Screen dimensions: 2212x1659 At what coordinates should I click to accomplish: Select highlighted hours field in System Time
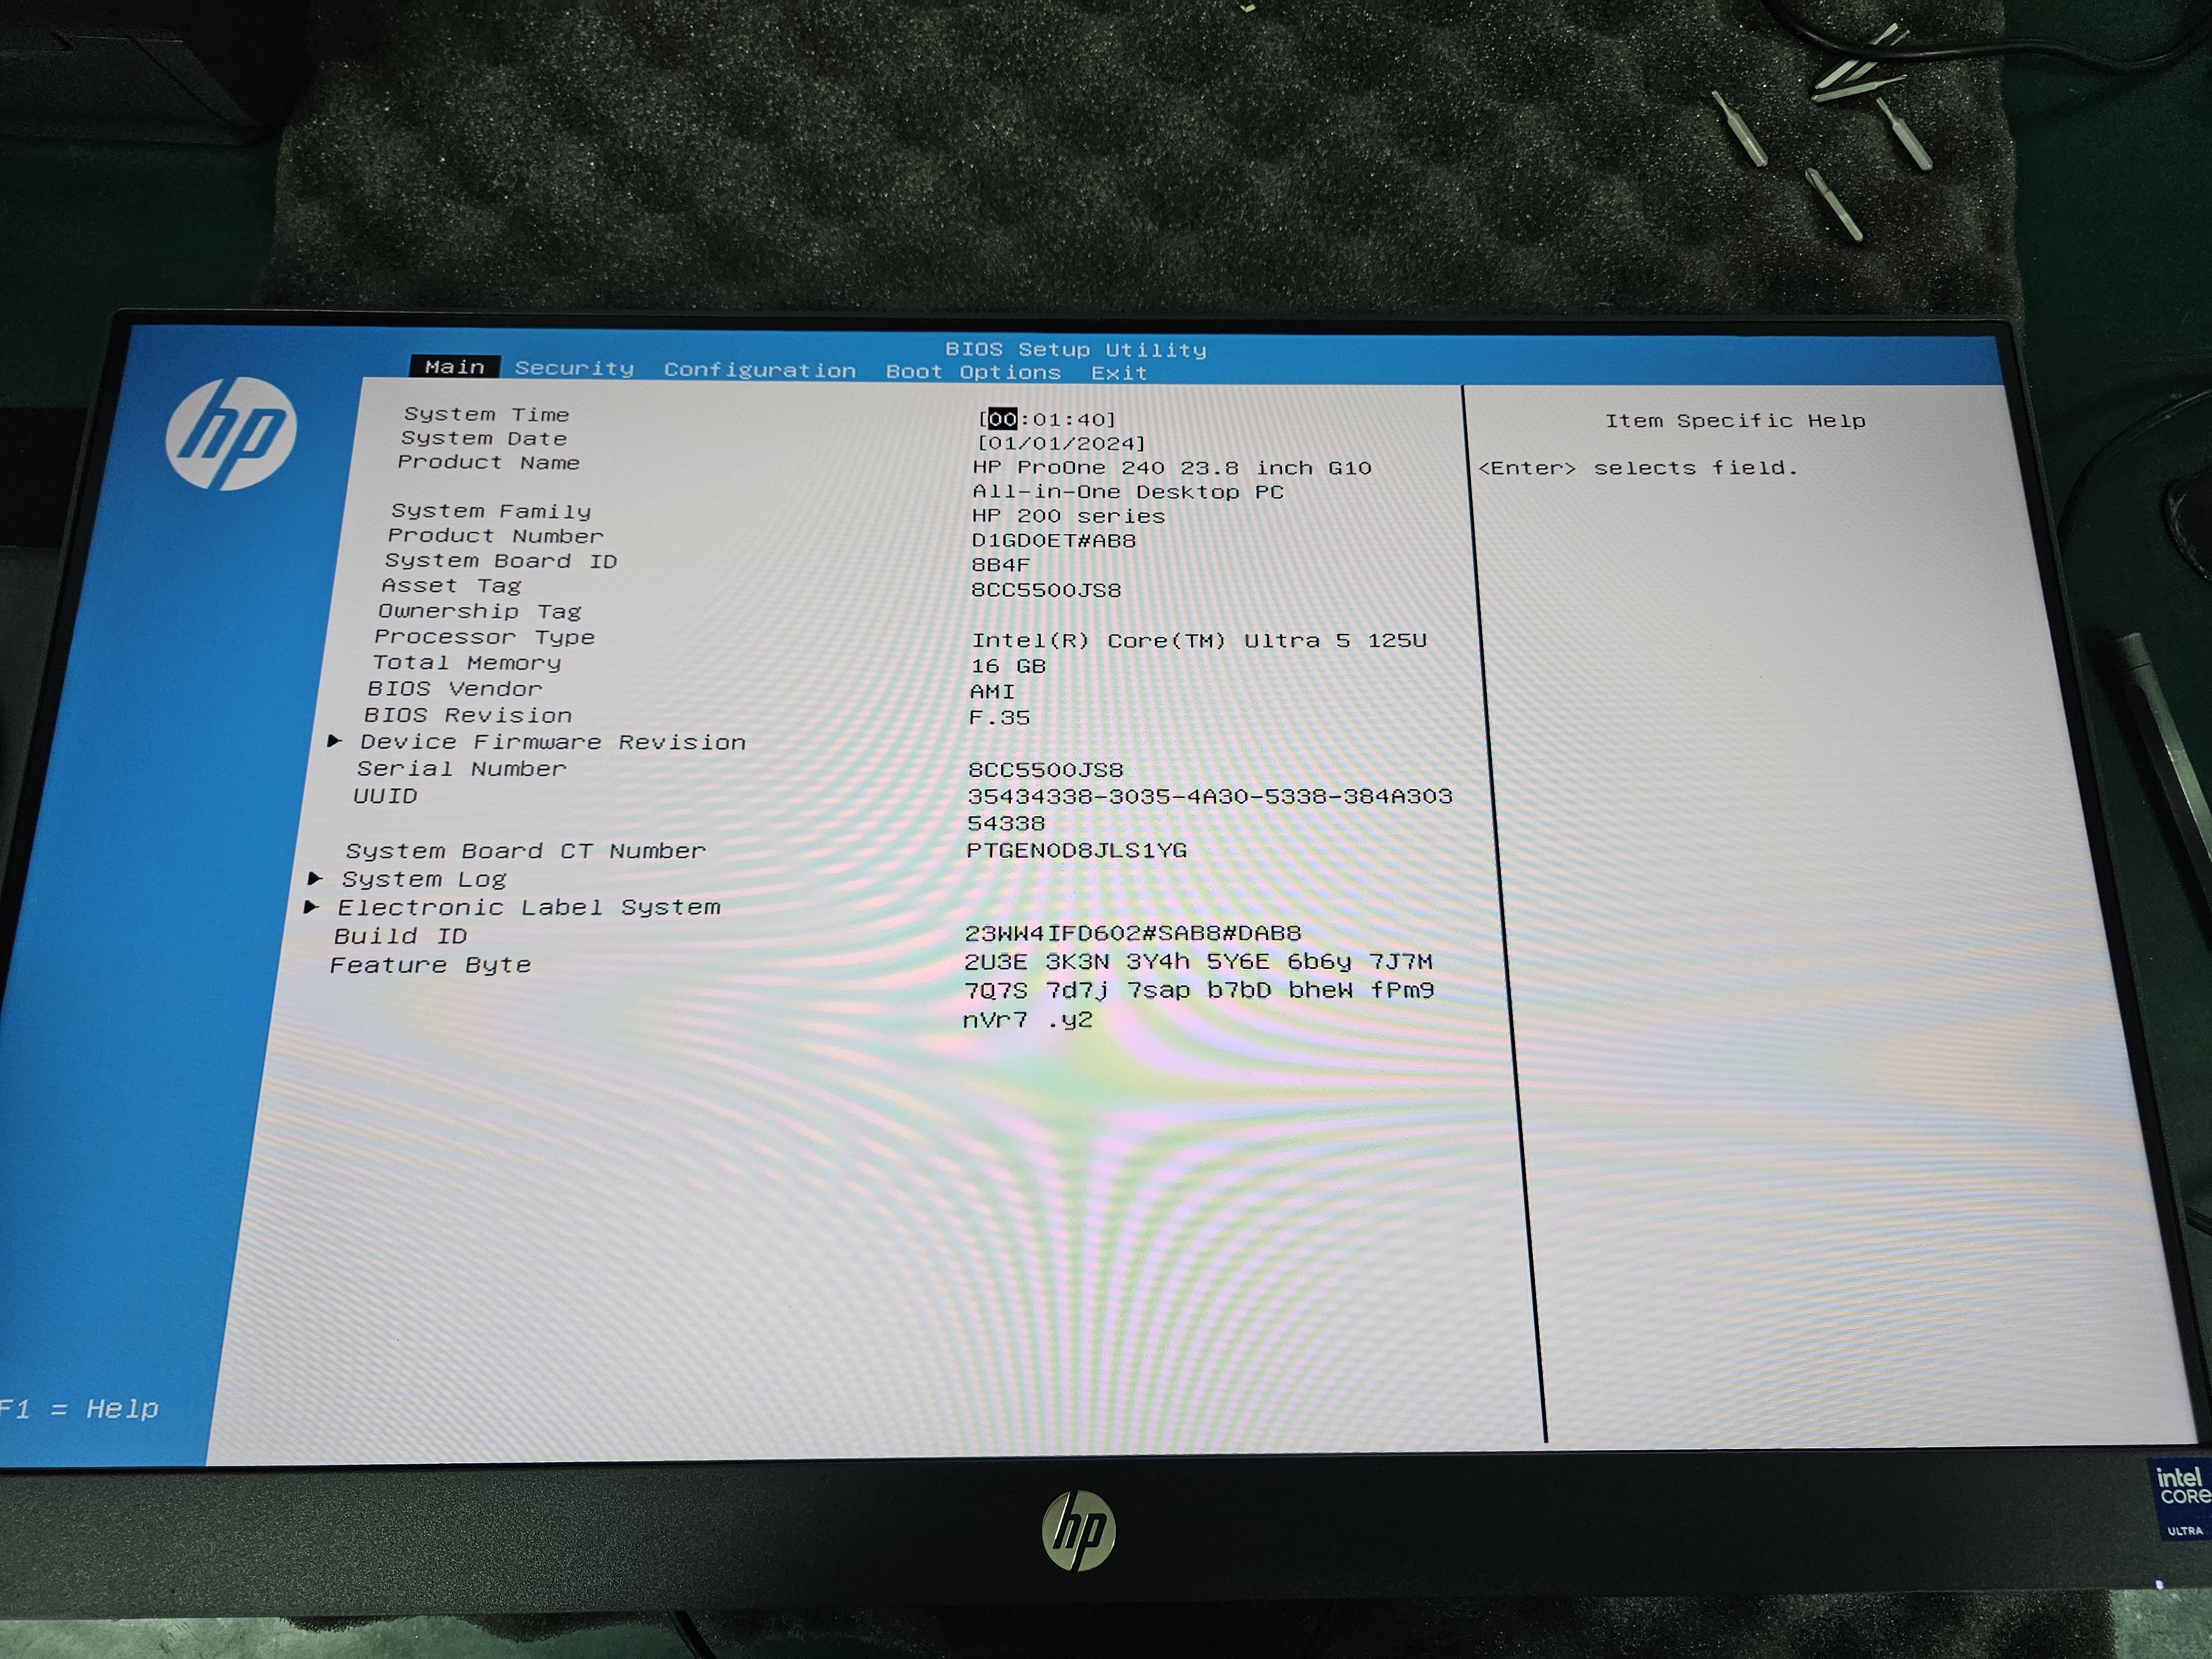pos(1002,419)
